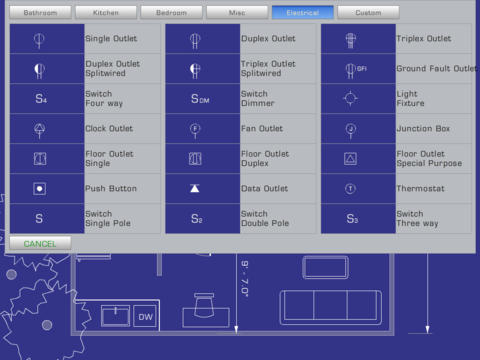This screenshot has height=360, width=480.
Task: Click the 'Clock Outlet' label
Action: point(109,128)
